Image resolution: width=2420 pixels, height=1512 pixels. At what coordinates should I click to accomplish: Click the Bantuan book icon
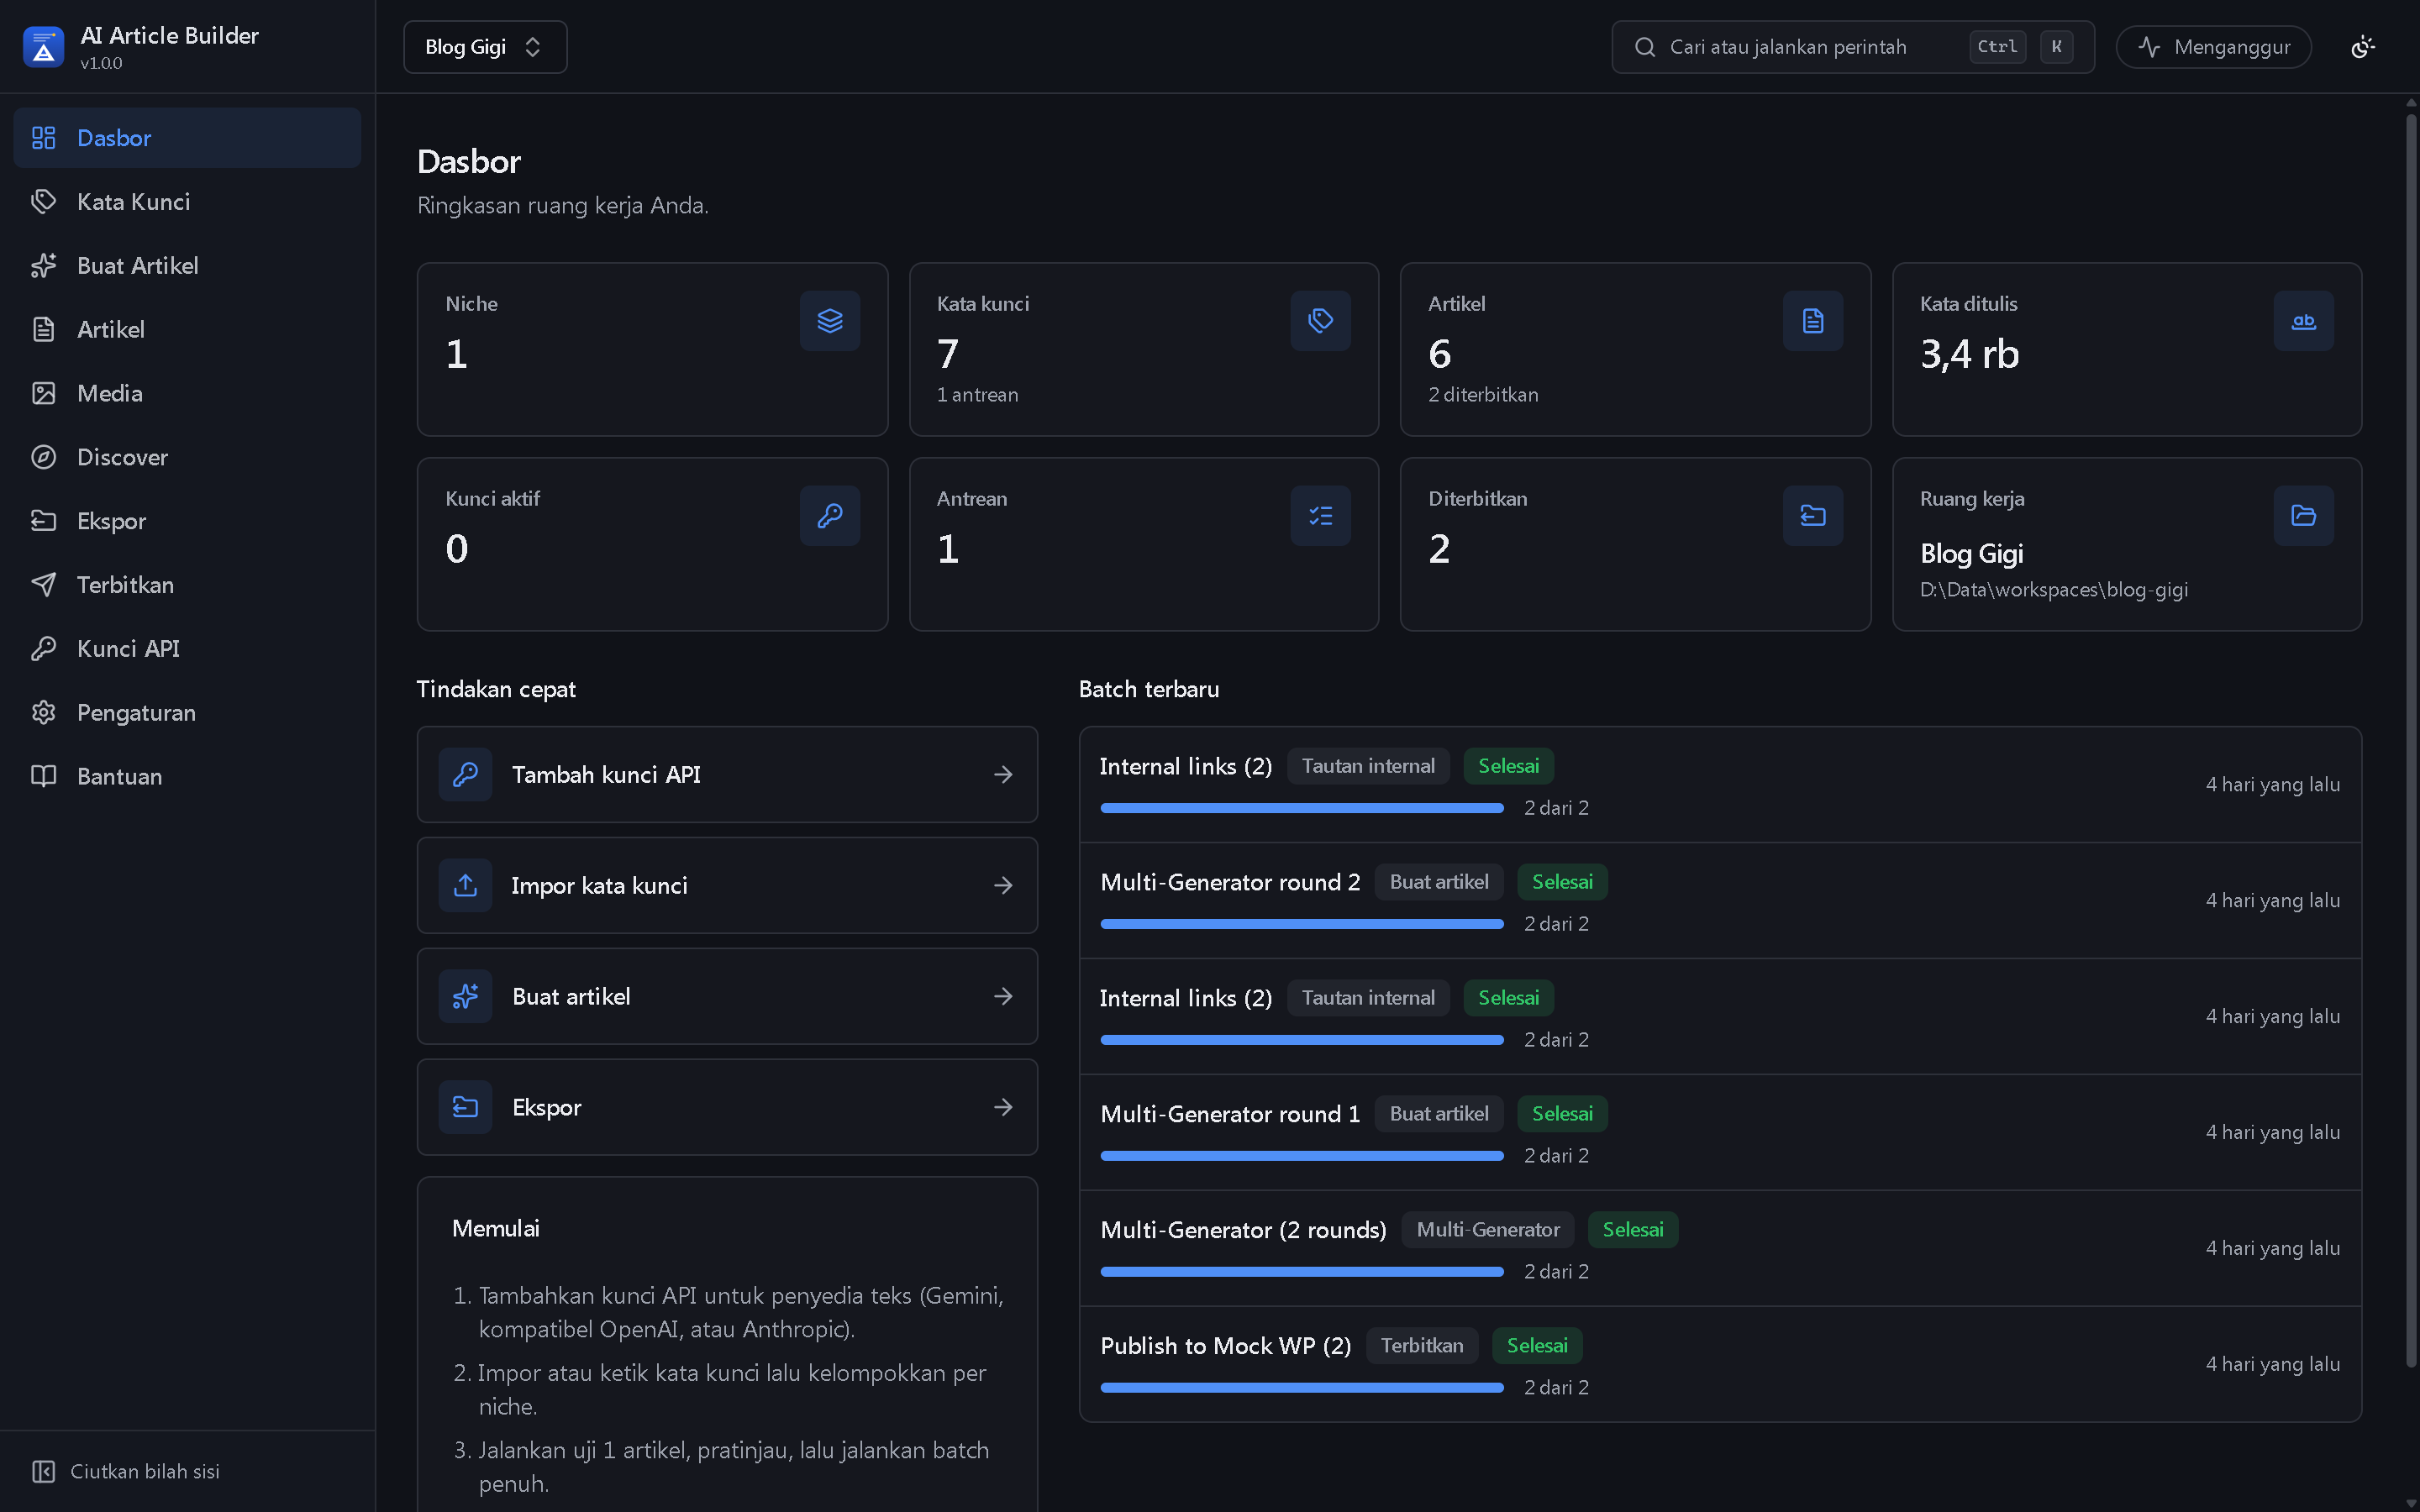pyautogui.click(x=43, y=777)
